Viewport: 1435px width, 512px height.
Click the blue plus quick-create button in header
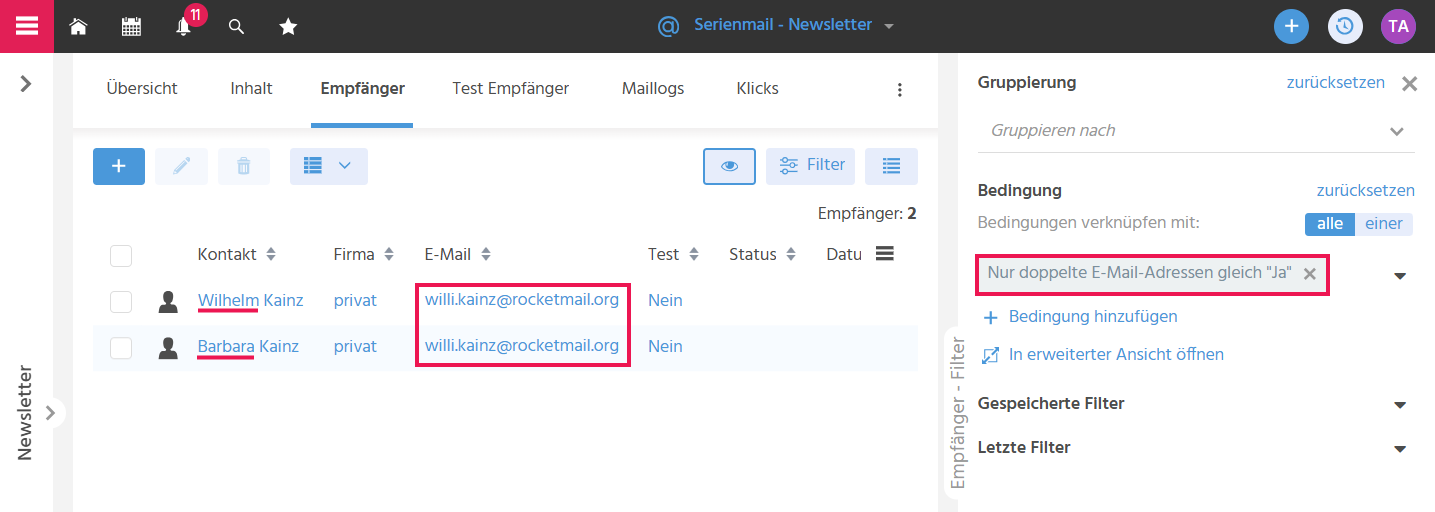1291,26
